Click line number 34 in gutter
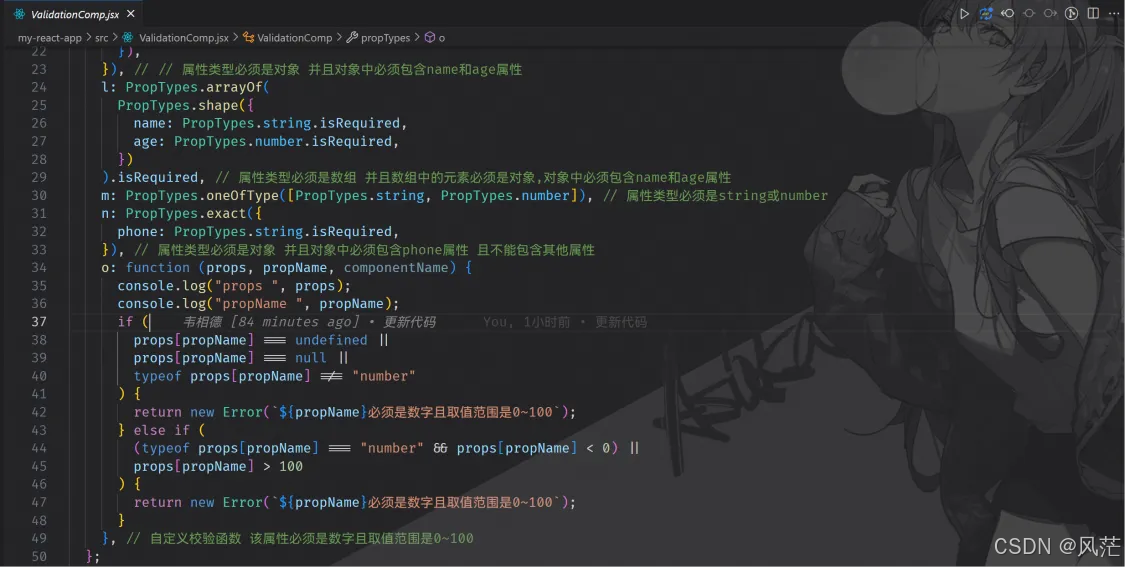Image resolution: width=1125 pixels, height=567 pixels. point(39,268)
